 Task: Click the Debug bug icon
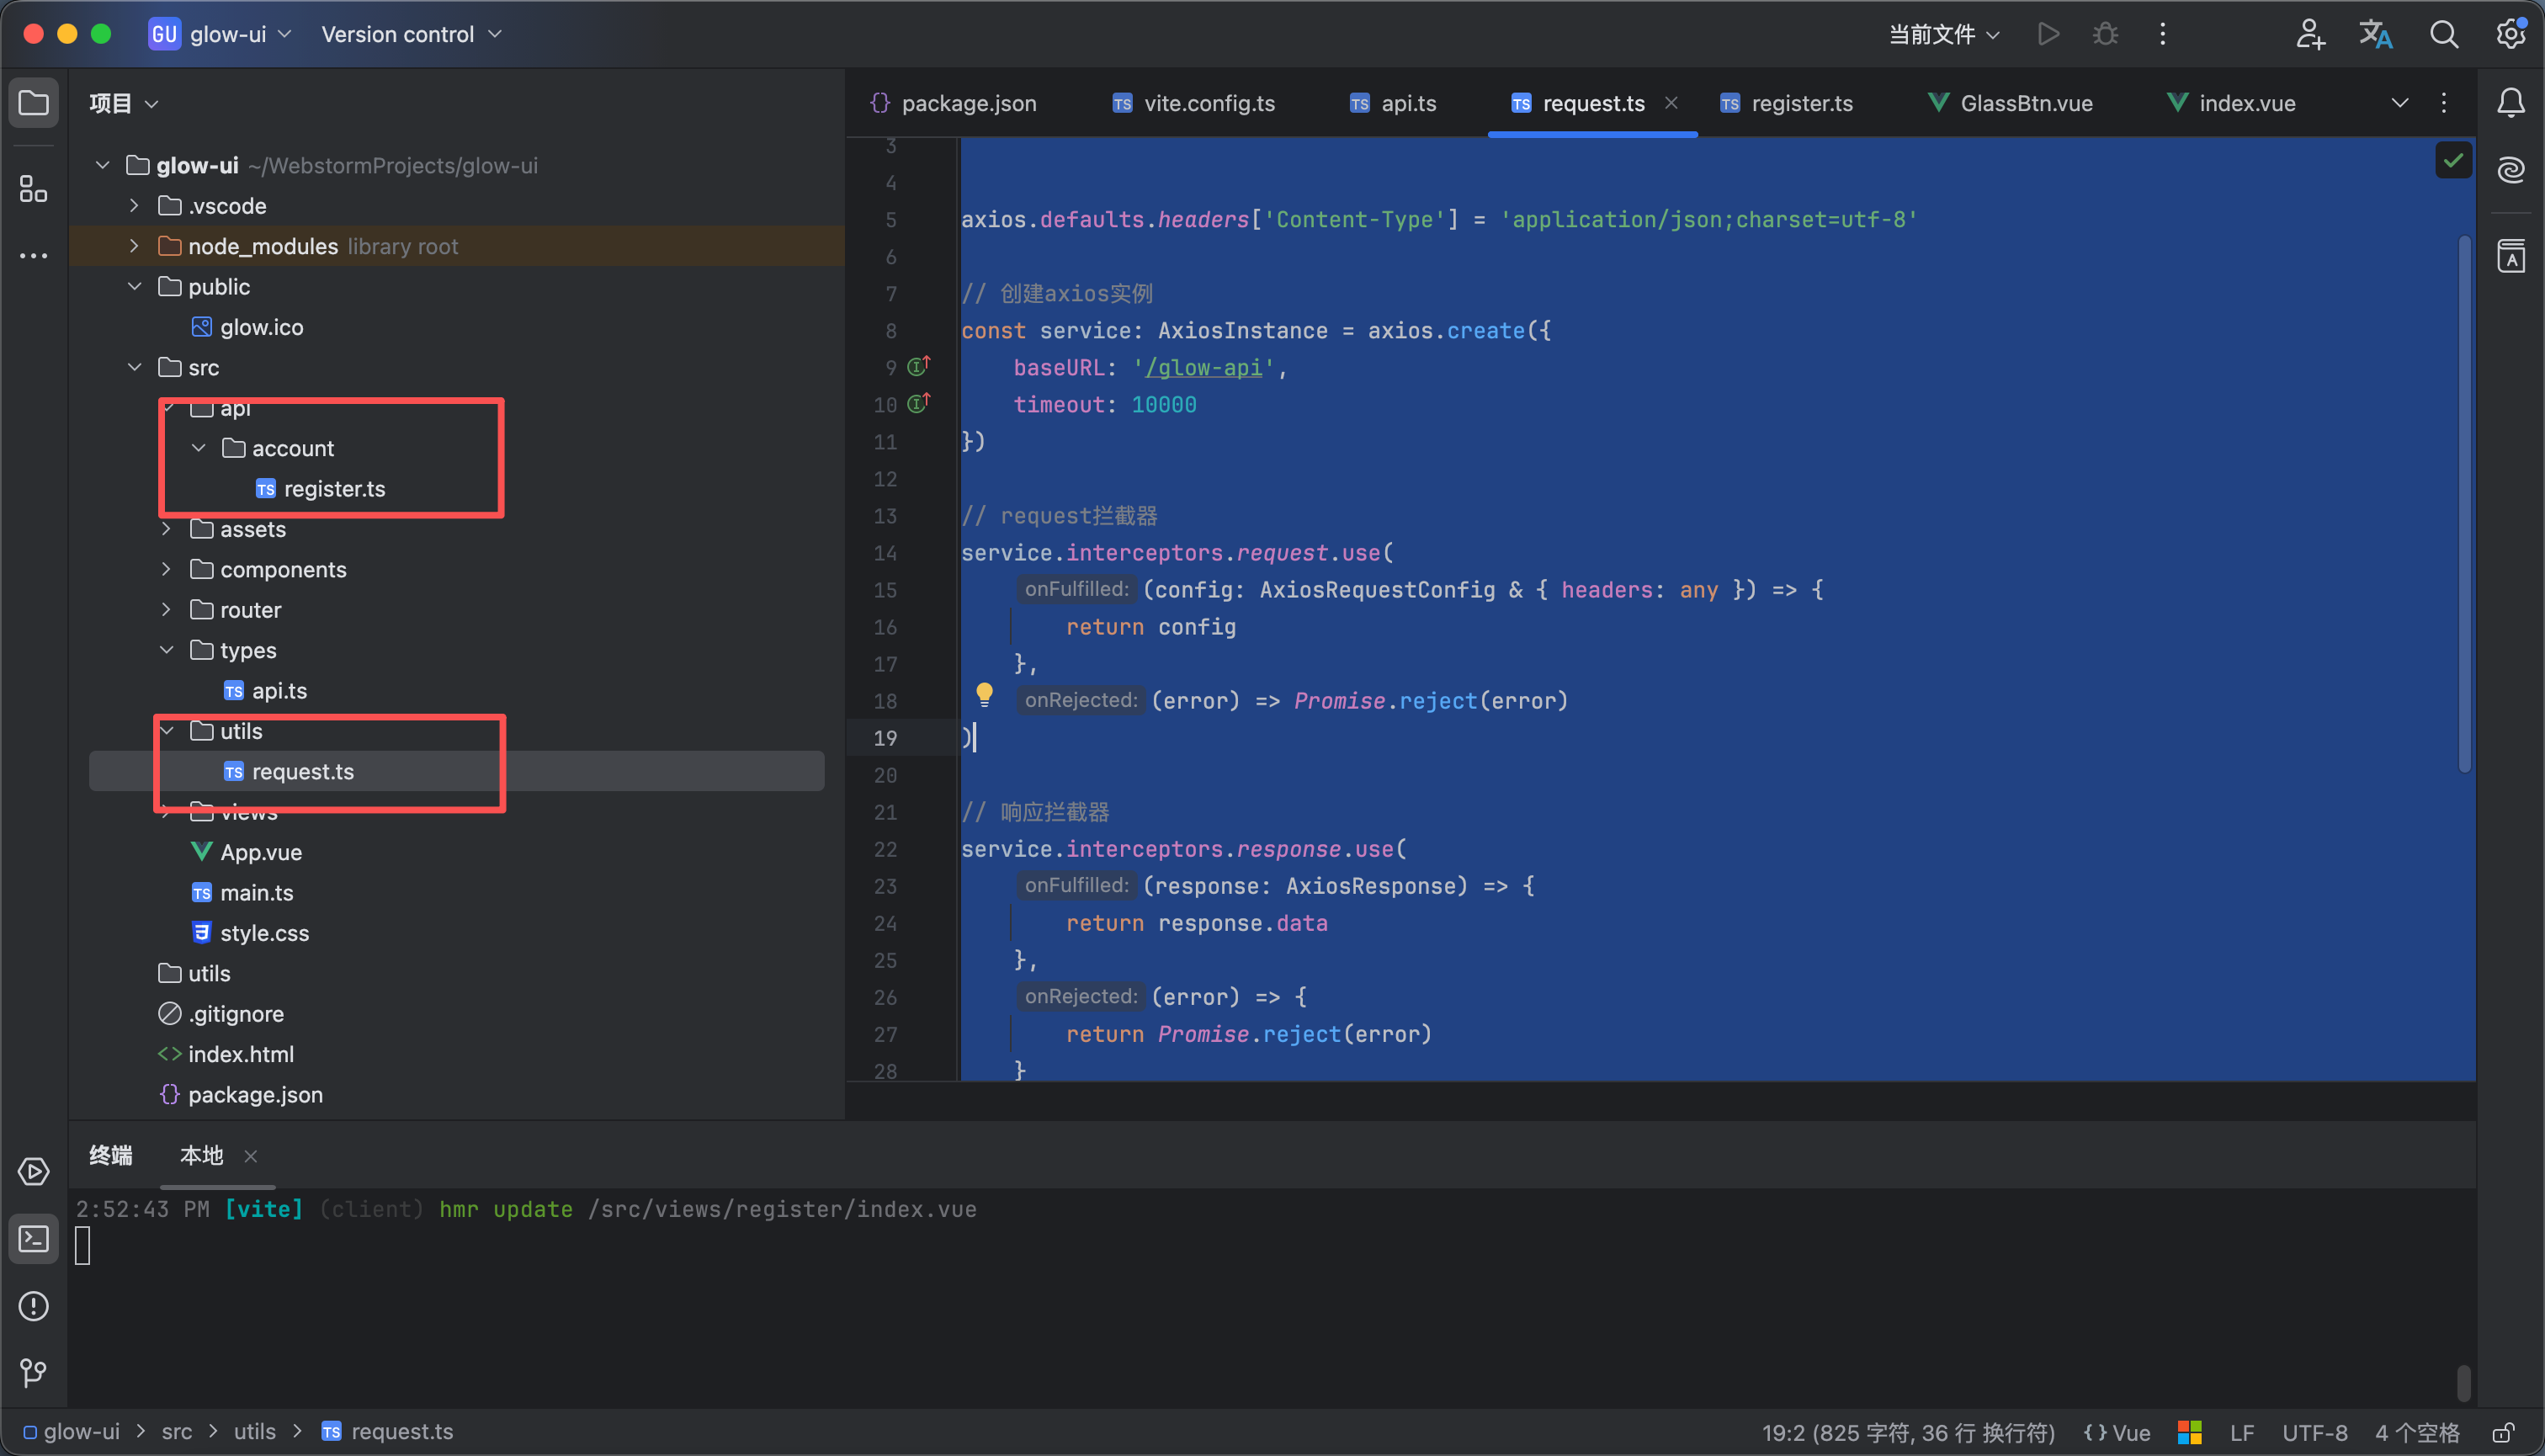tap(2105, 34)
